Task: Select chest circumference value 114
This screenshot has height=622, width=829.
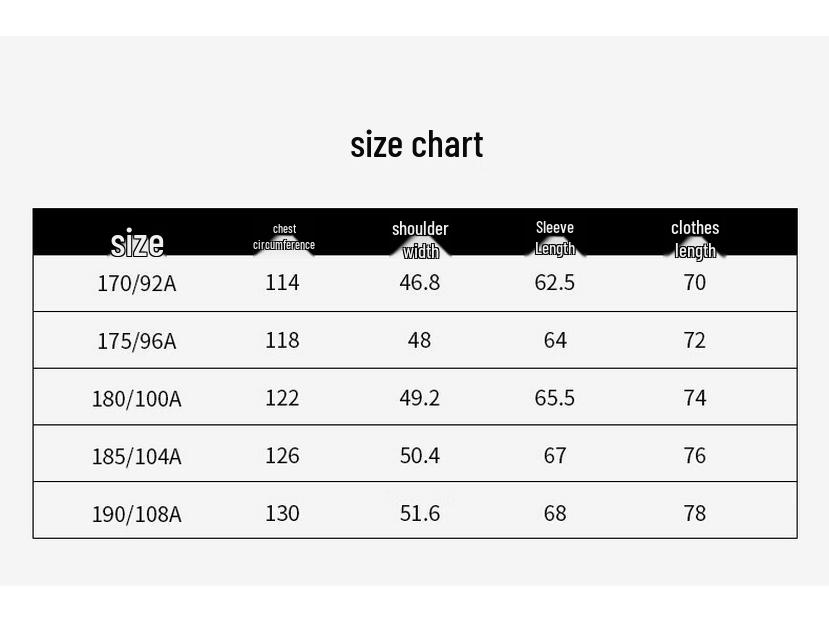Action: point(282,282)
